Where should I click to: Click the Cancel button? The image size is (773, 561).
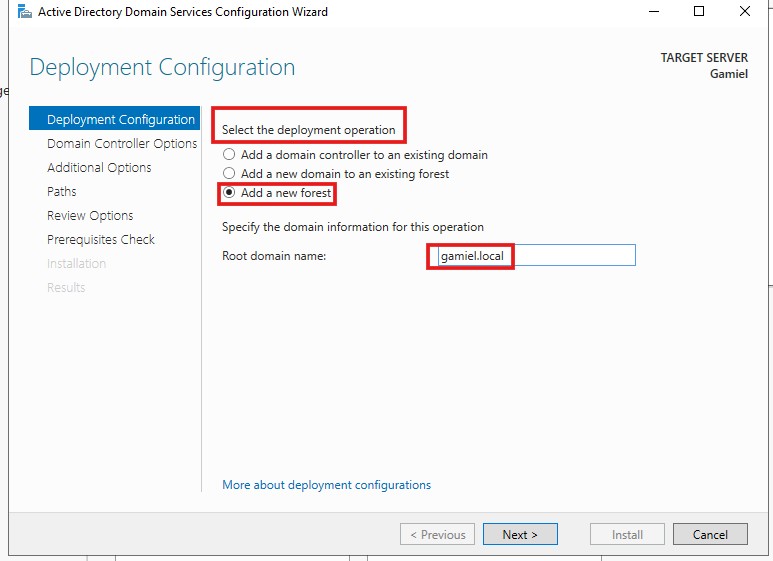[x=710, y=534]
